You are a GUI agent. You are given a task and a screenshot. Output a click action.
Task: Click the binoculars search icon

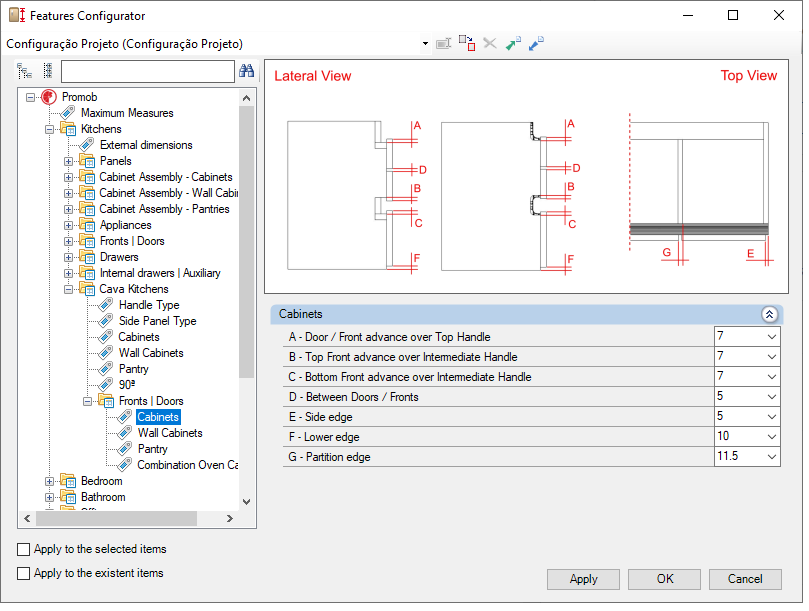(x=247, y=71)
